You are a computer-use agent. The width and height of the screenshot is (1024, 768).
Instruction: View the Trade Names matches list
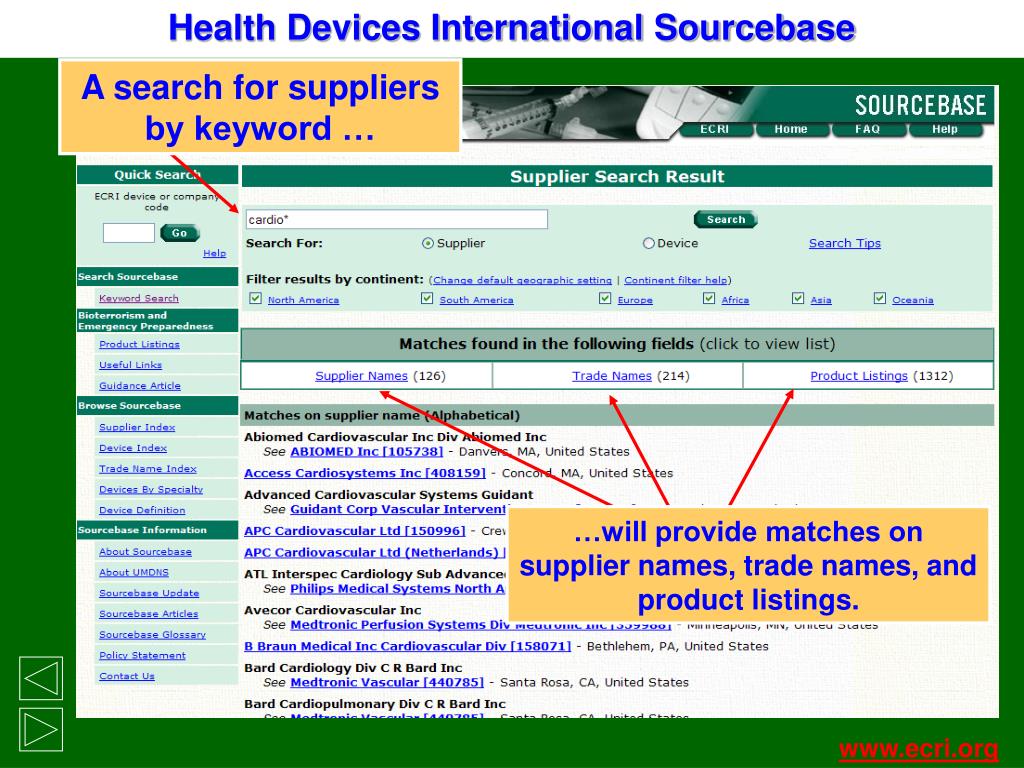pyautogui.click(x=612, y=376)
